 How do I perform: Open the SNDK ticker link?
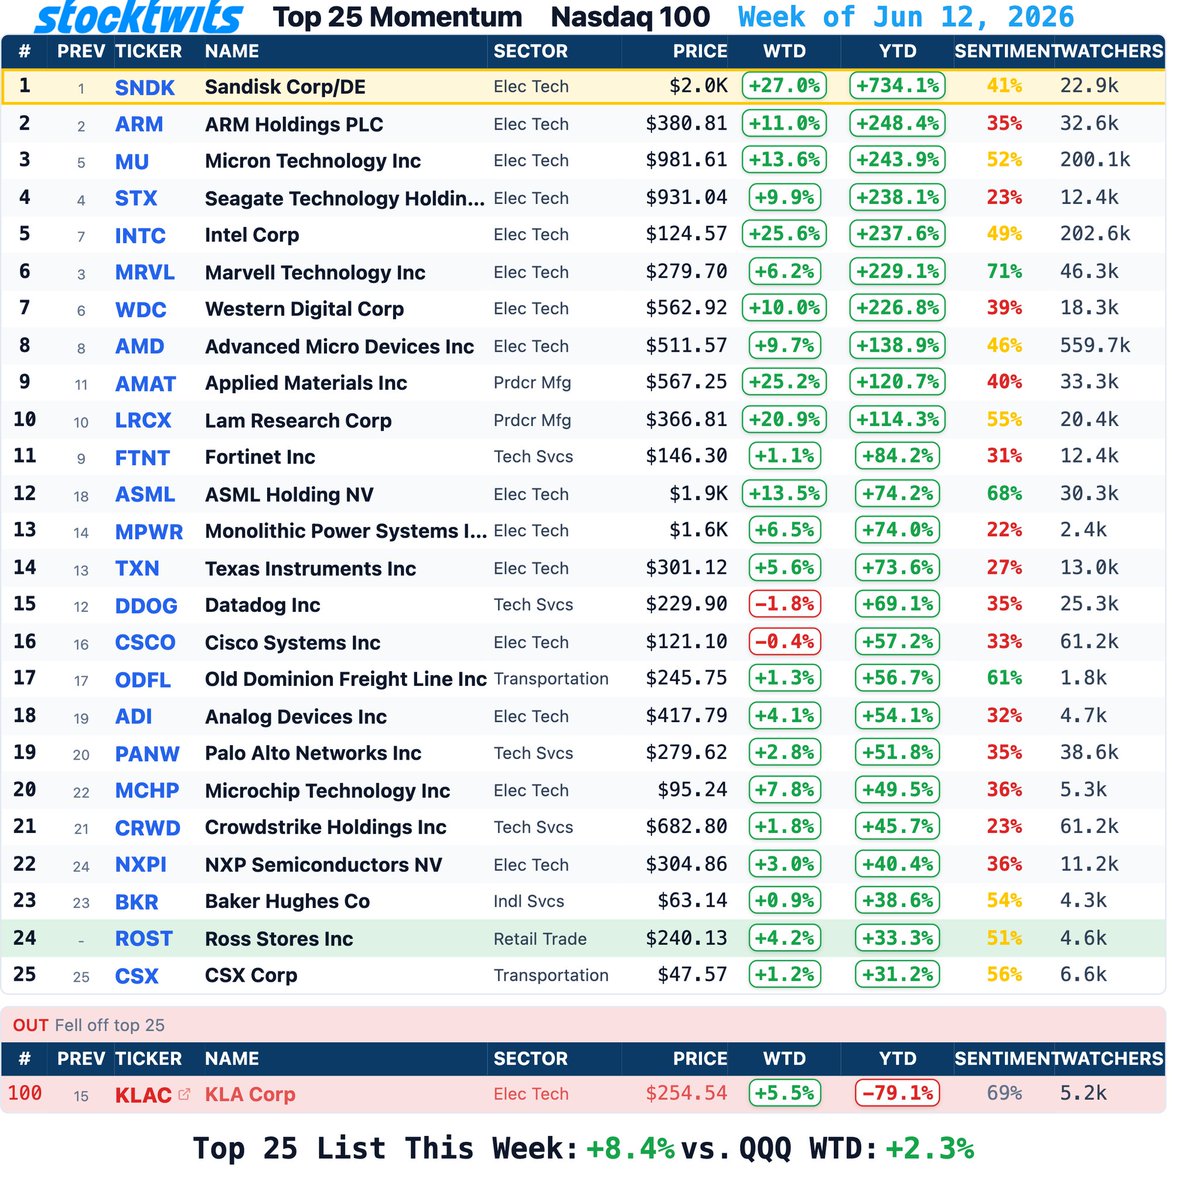click(145, 88)
